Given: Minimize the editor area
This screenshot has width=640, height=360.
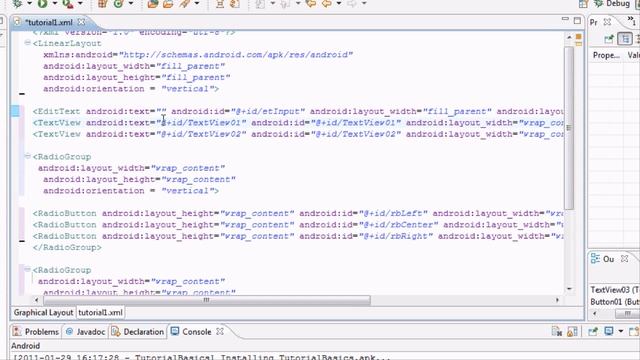Looking at the screenshot, I should (x=565, y=20).
